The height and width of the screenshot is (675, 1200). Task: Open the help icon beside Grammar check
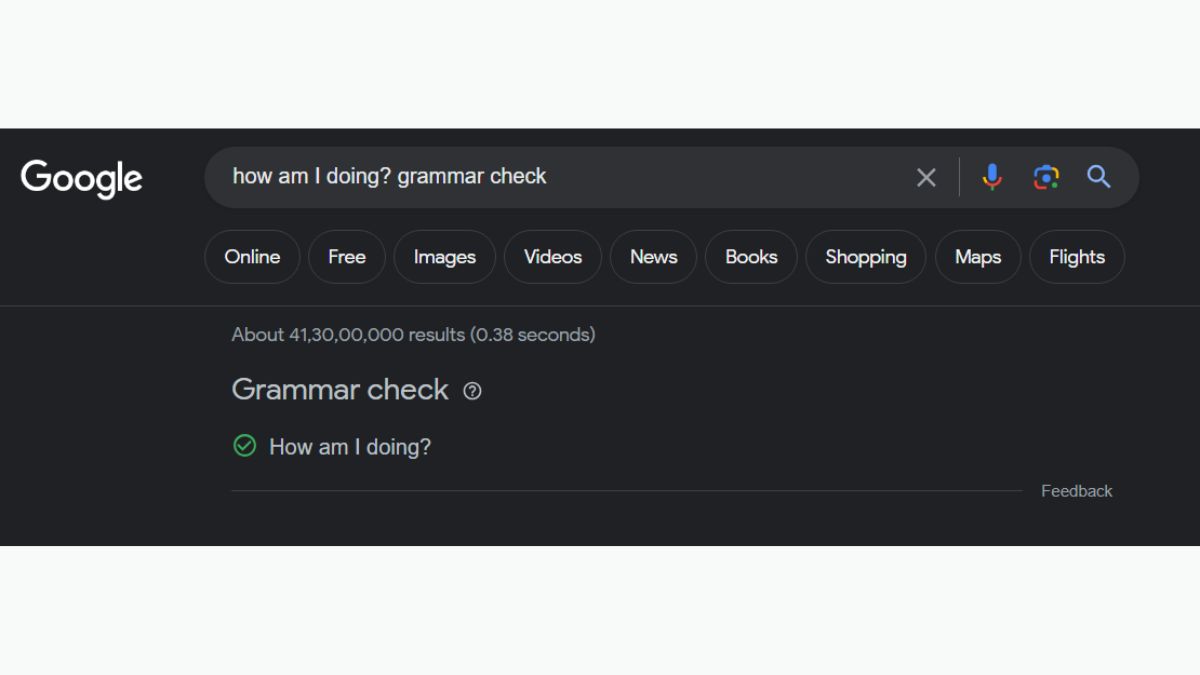coord(472,391)
